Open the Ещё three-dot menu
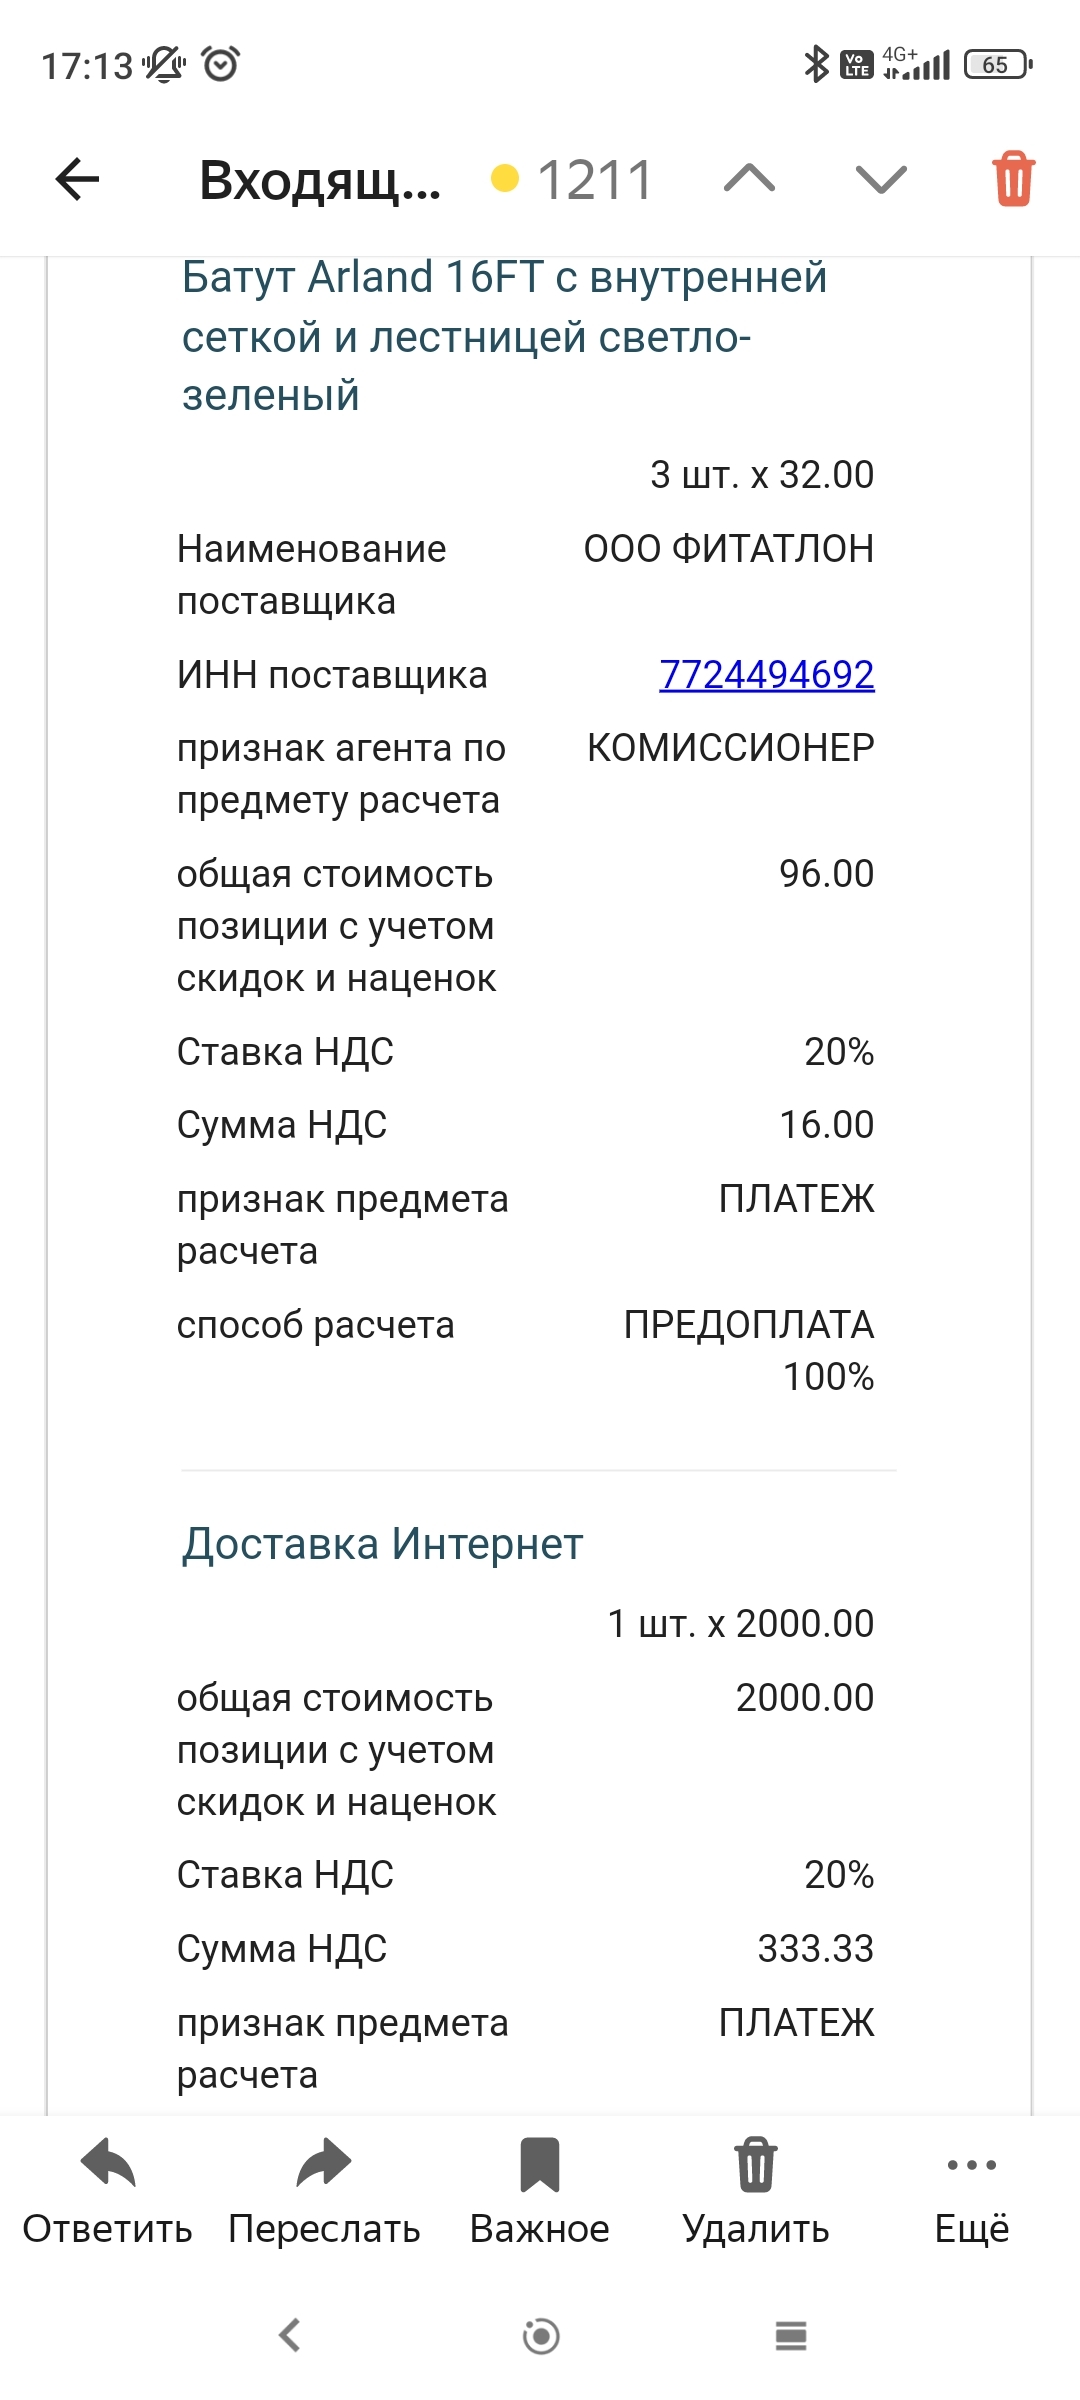This screenshot has height=2400, width=1080. (971, 2165)
